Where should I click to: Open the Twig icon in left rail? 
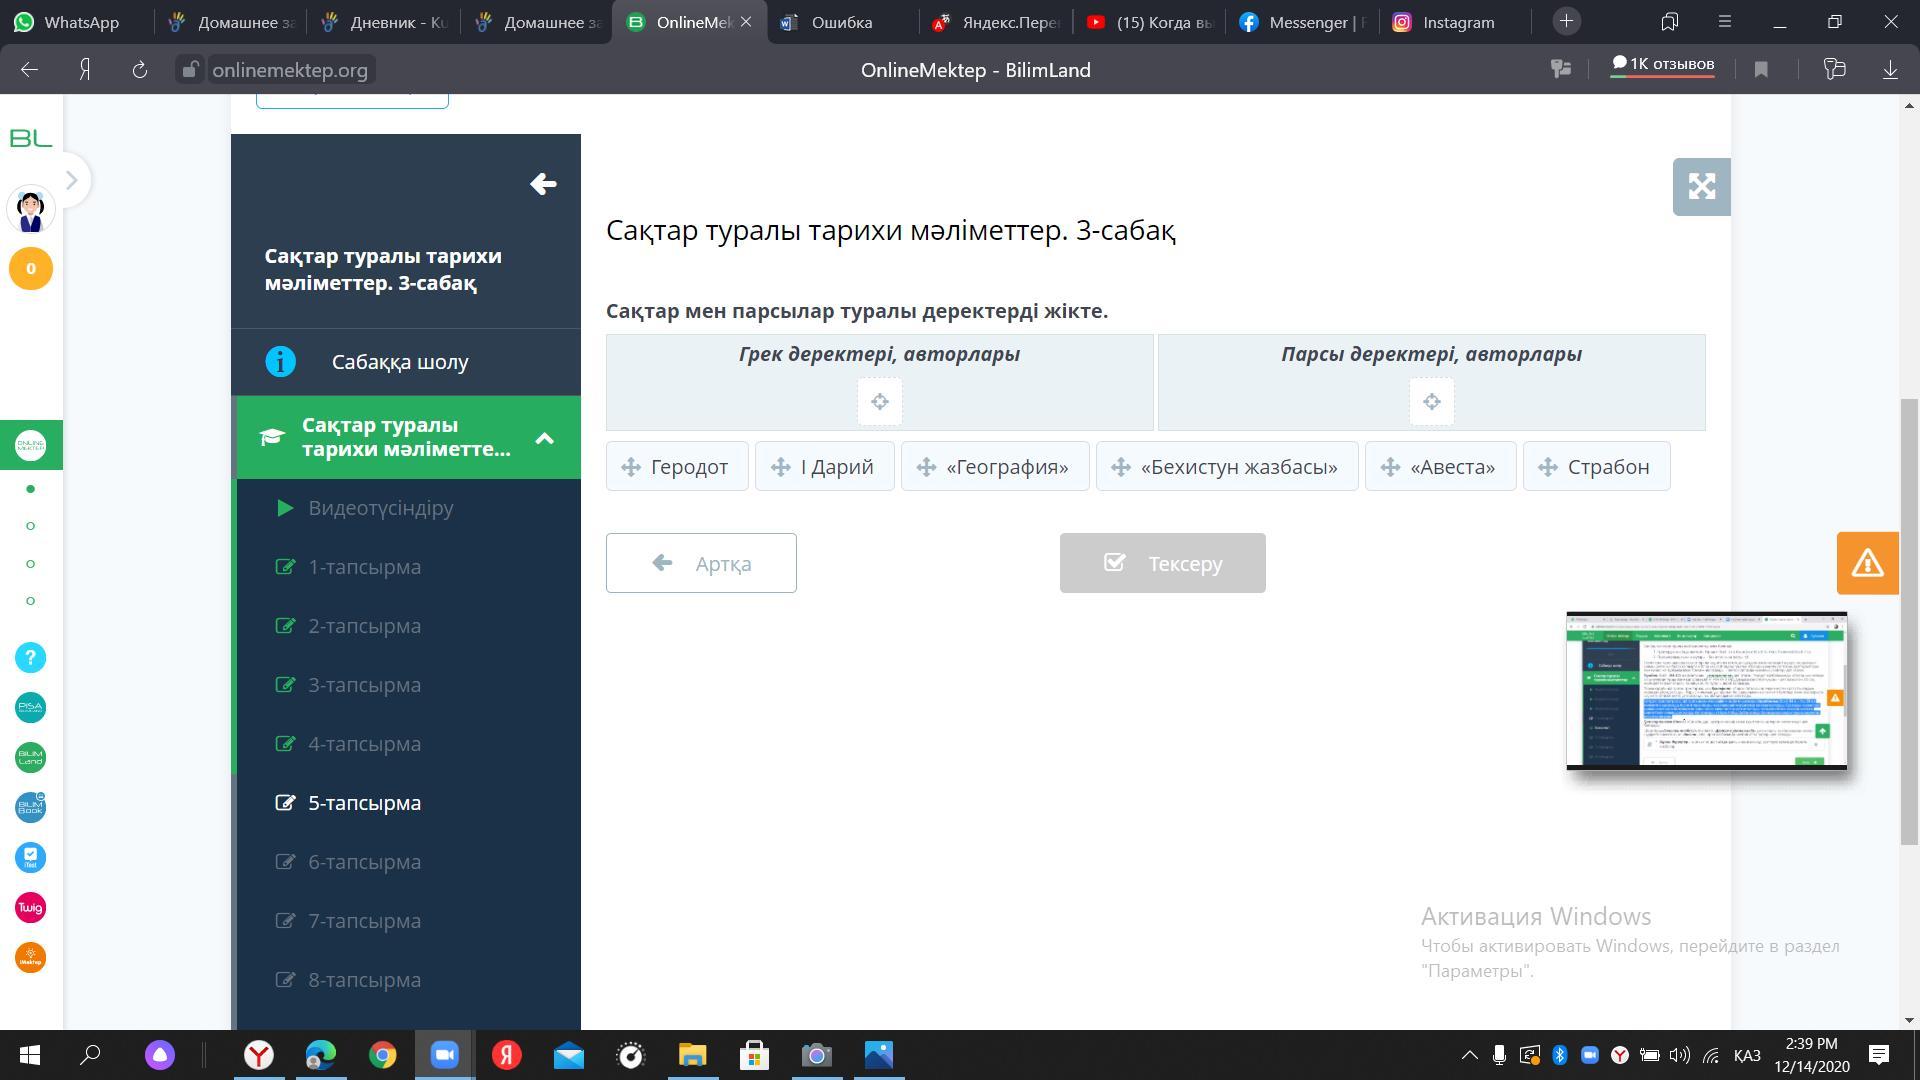coord(30,907)
